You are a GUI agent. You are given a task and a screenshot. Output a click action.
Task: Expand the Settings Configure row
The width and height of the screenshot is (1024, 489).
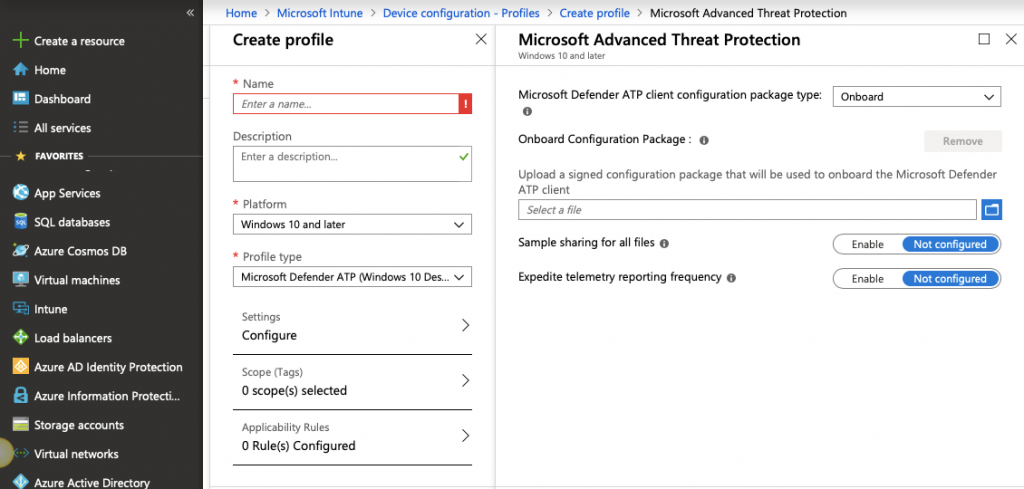pos(352,326)
